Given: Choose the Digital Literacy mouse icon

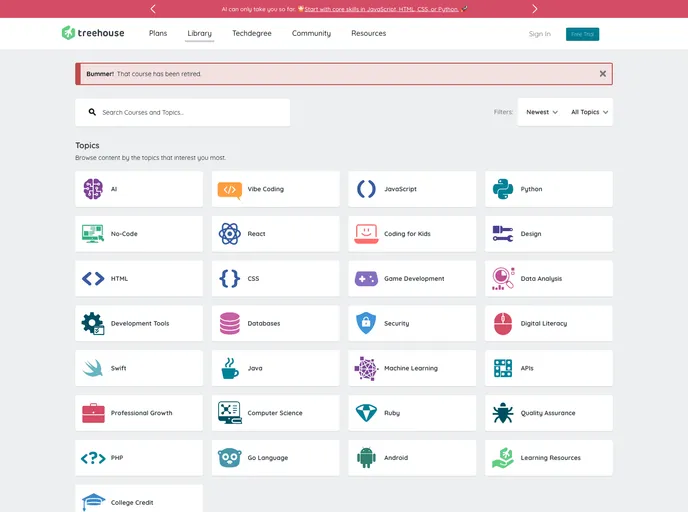Looking at the screenshot, I should click(x=503, y=323).
